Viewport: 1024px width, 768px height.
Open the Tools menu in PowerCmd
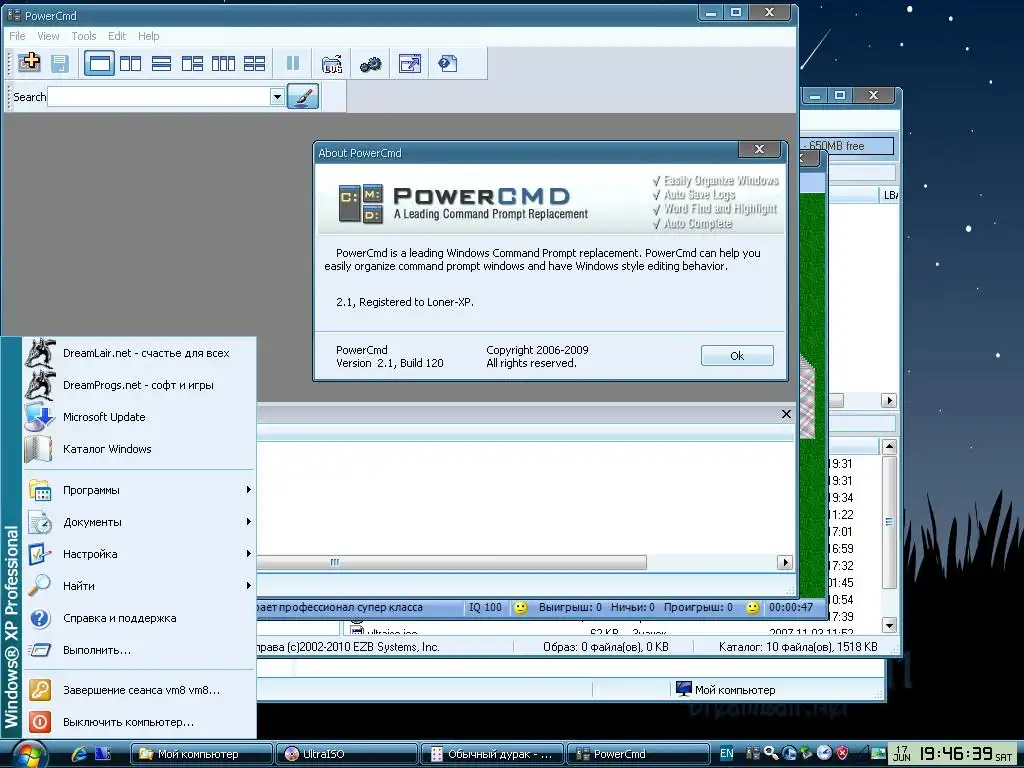[x=84, y=36]
